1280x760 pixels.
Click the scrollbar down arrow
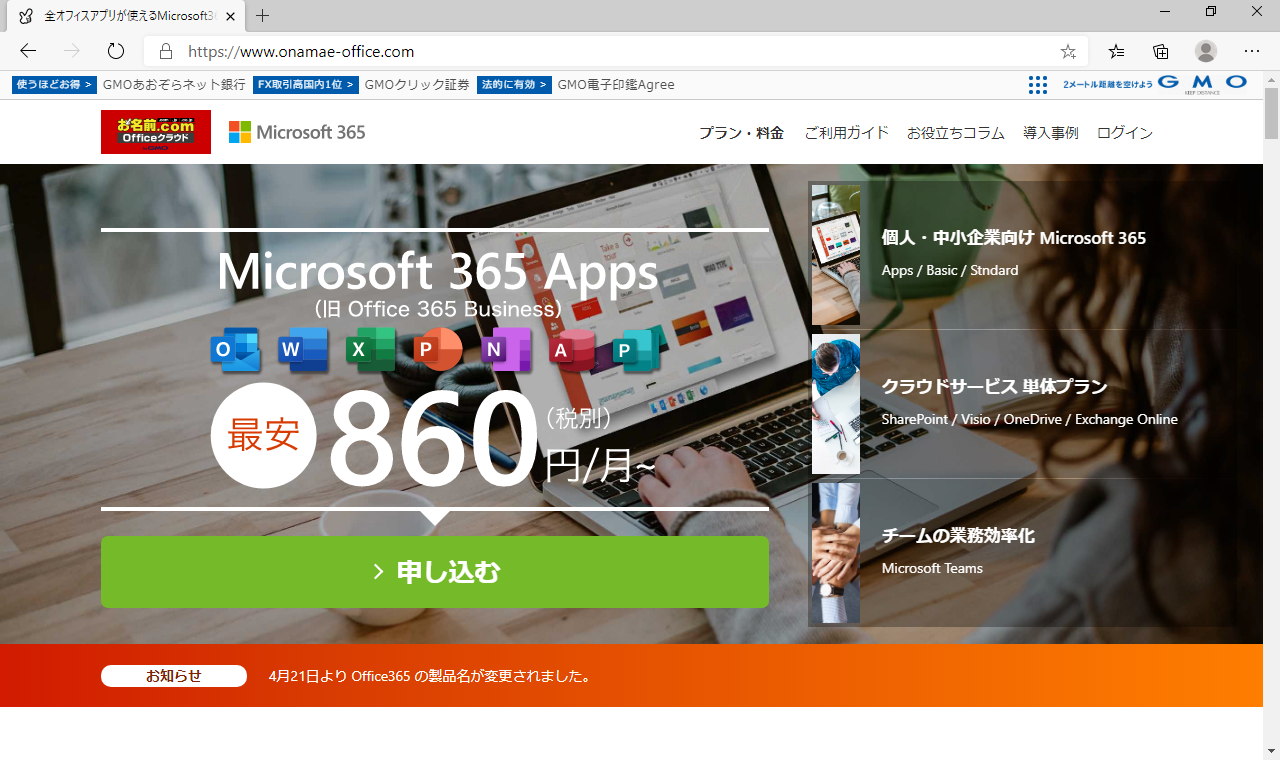coord(1271,751)
